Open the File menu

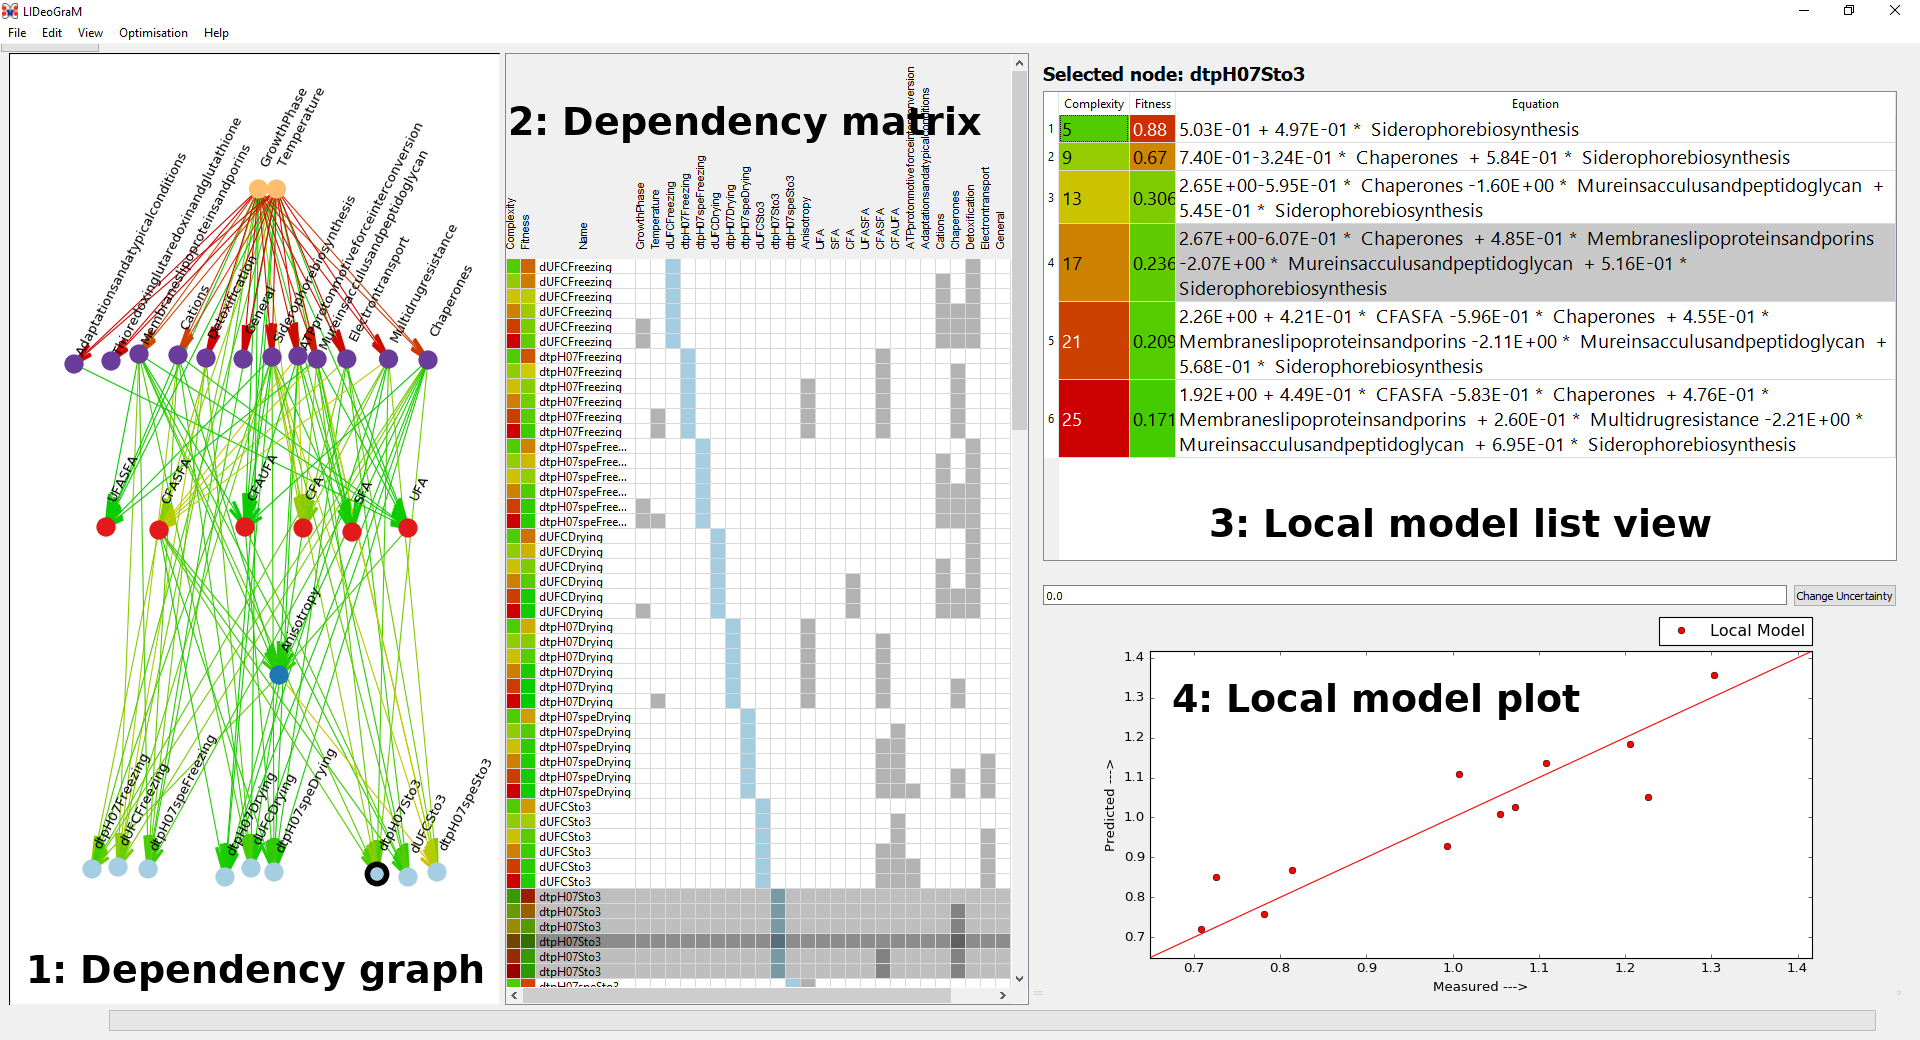point(17,33)
